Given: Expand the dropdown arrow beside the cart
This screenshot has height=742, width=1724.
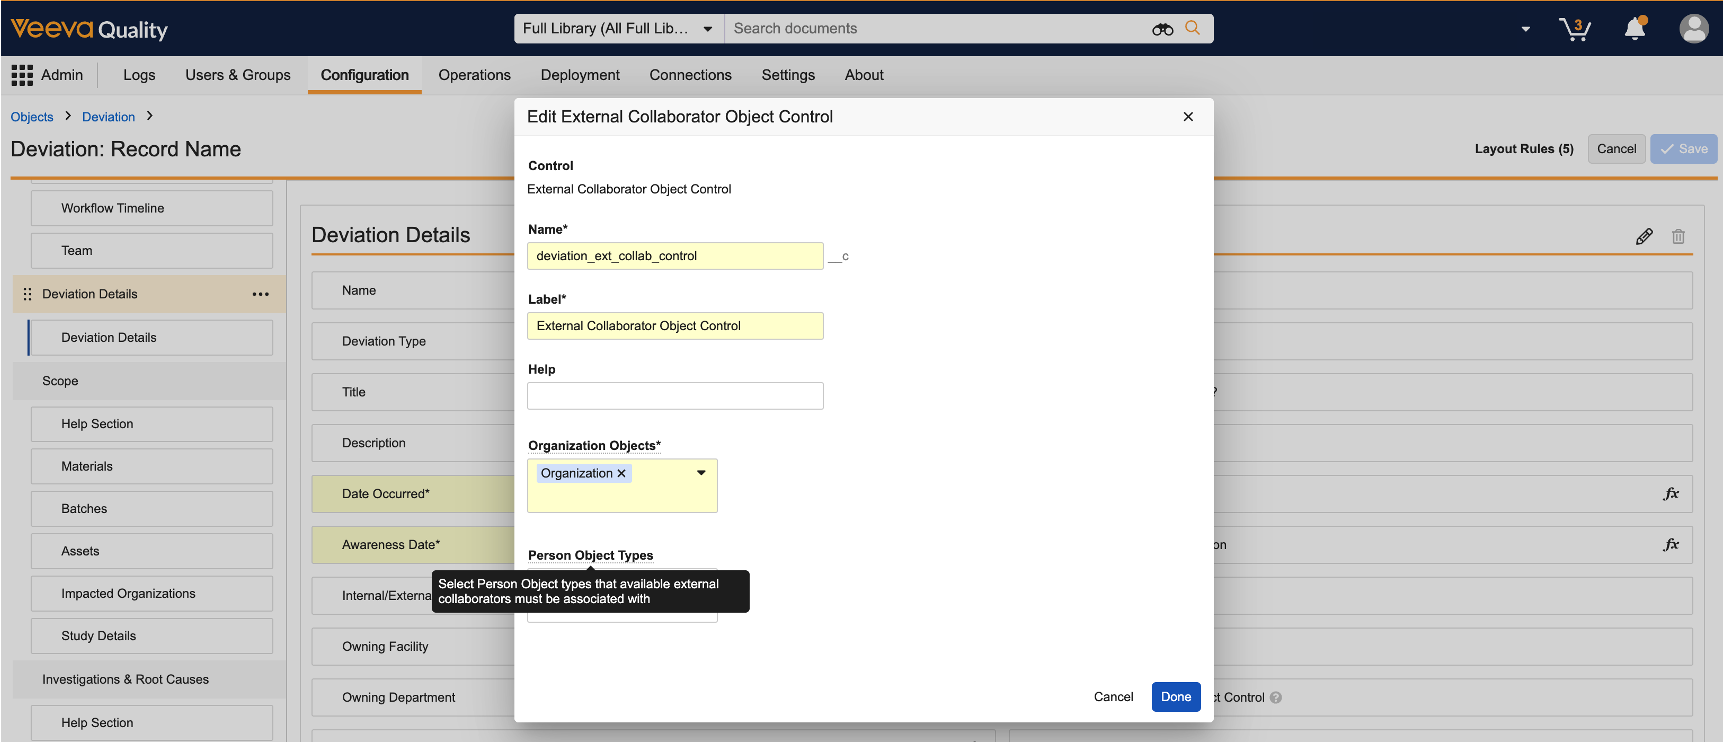Looking at the screenshot, I should pos(1525,29).
